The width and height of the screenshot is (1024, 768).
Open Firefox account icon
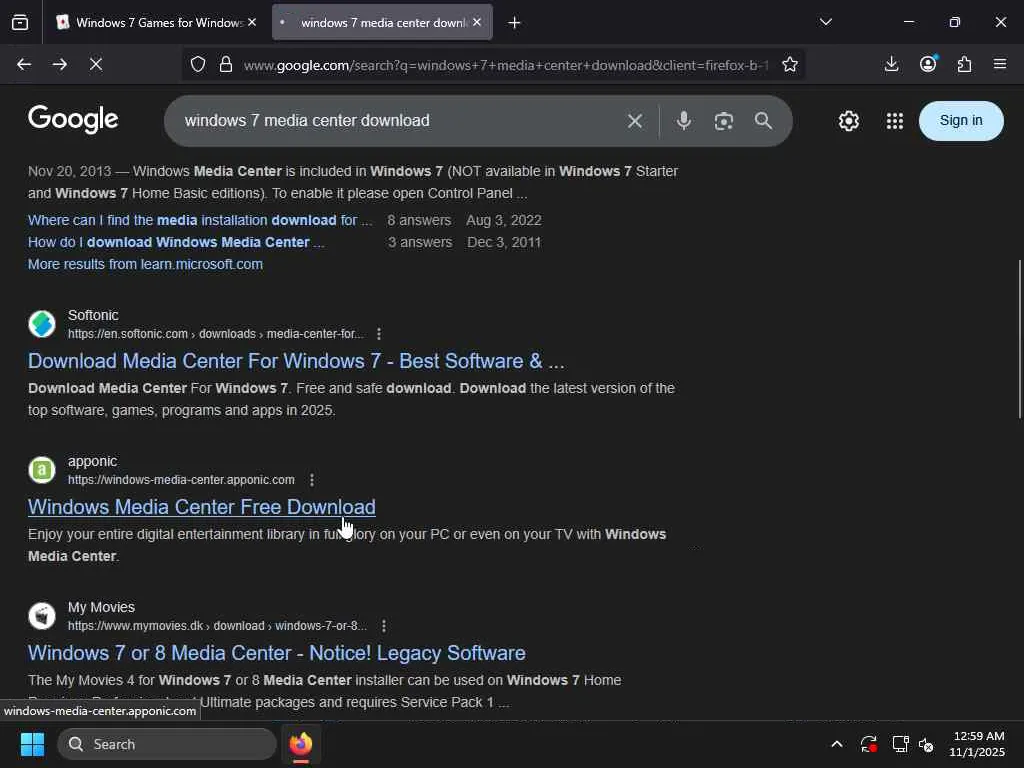pos(928,64)
